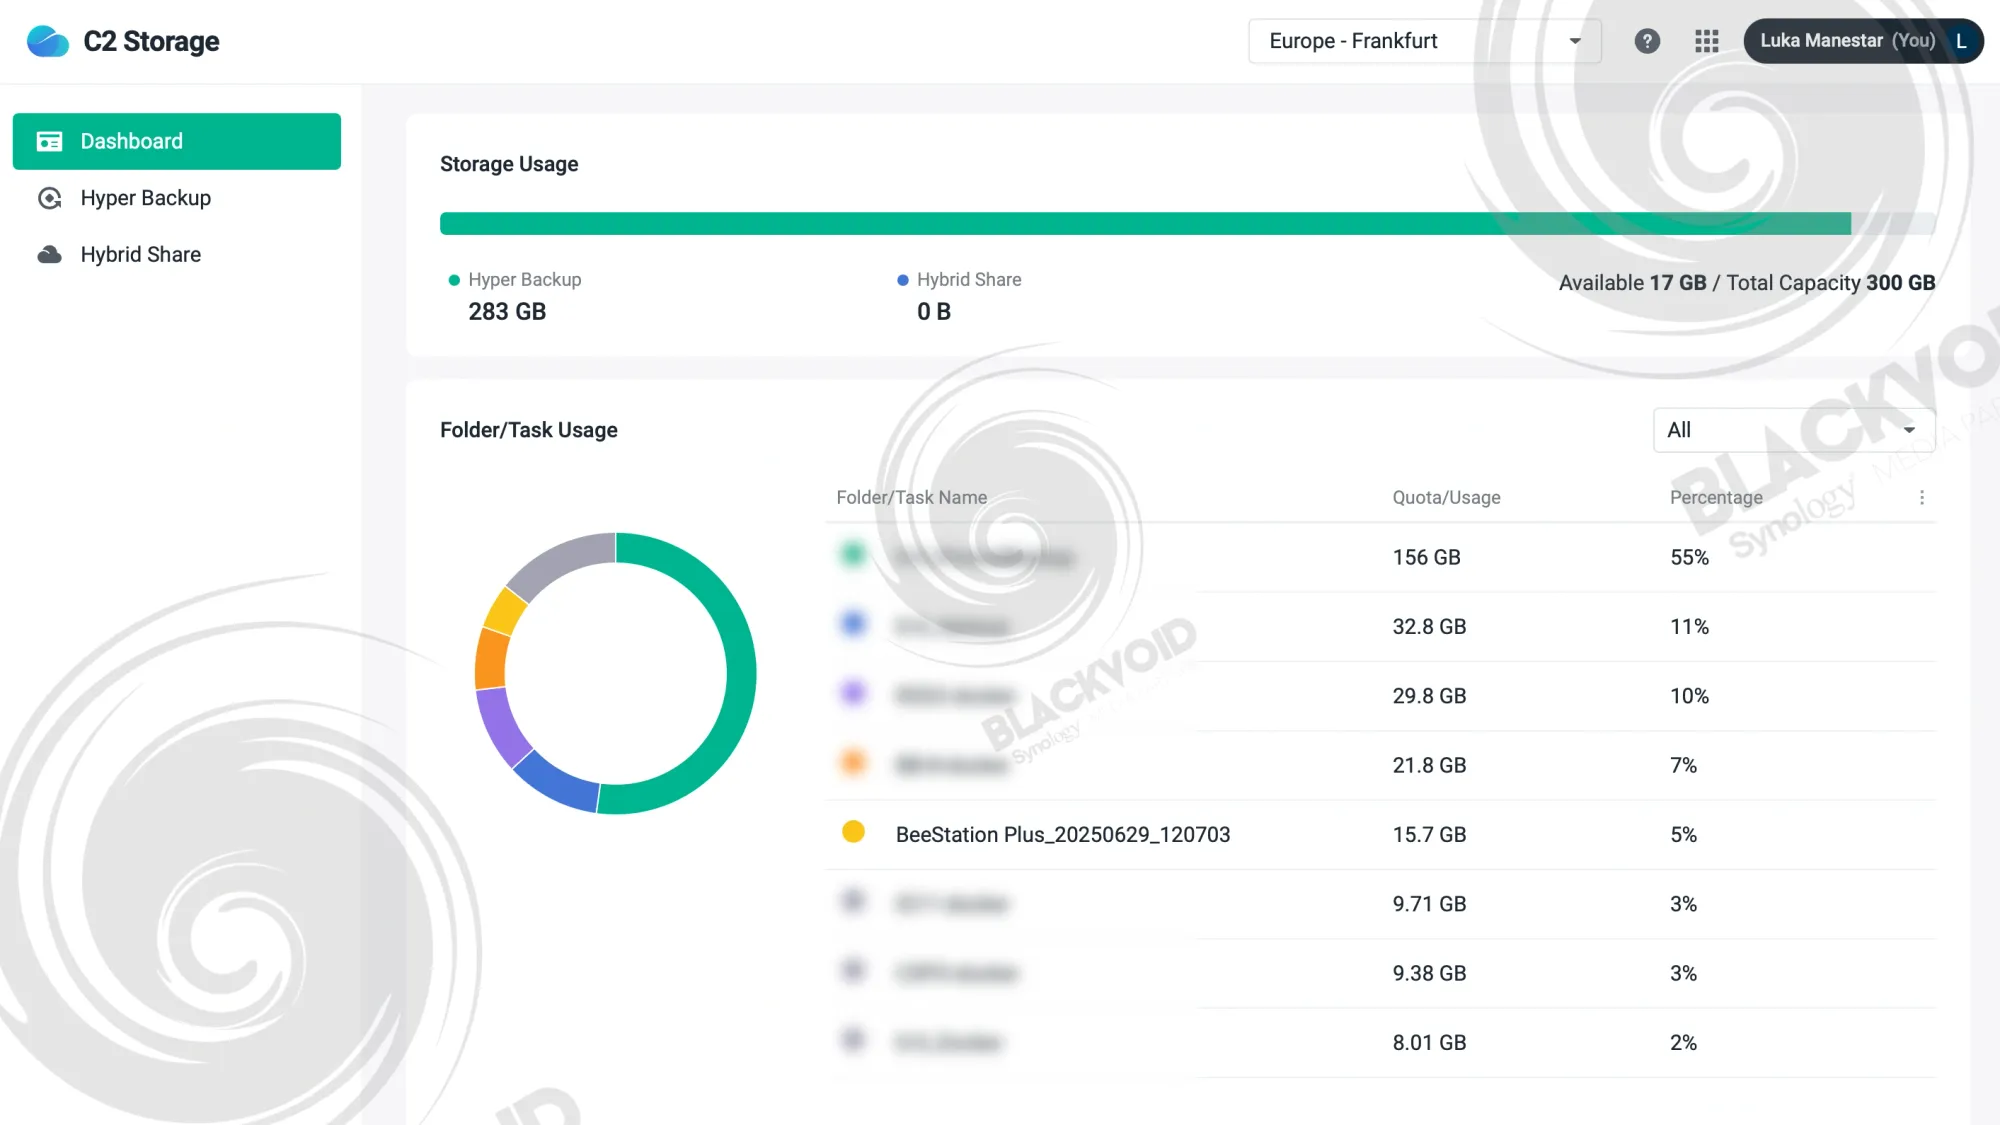
Task: Click the purple dot in the 29.8 GB row
Action: (x=853, y=692)
